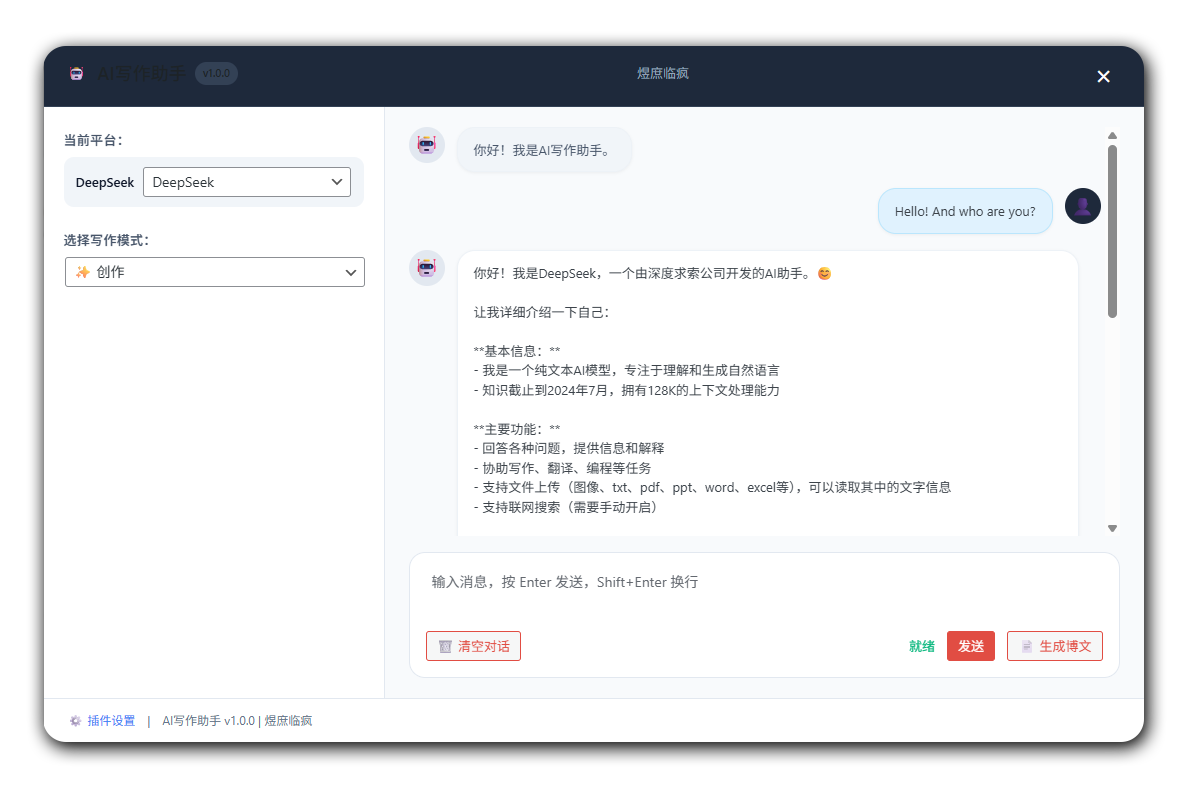Screen dimensions: 1187x788
Task: Click the 选择写作模式 label
Action: [107, 240]
